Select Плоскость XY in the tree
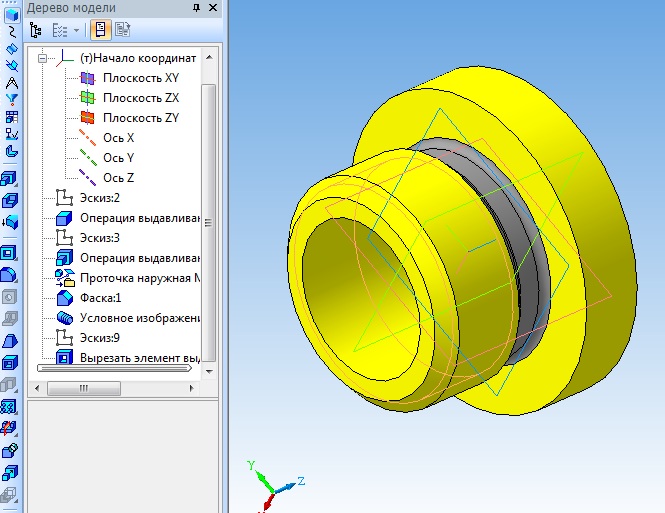Image resolution: width=665 pixels, height=513 pixels. (x=141, y=78)
